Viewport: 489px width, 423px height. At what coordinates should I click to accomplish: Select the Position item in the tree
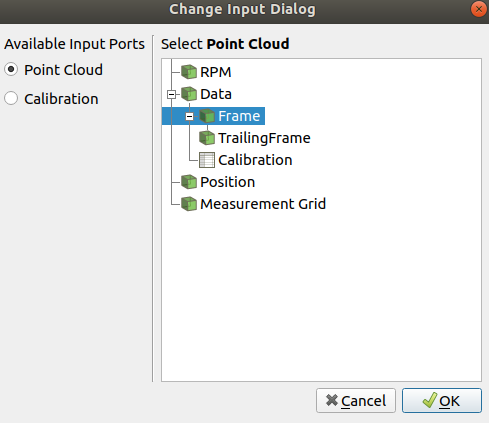tap(228, 182)
